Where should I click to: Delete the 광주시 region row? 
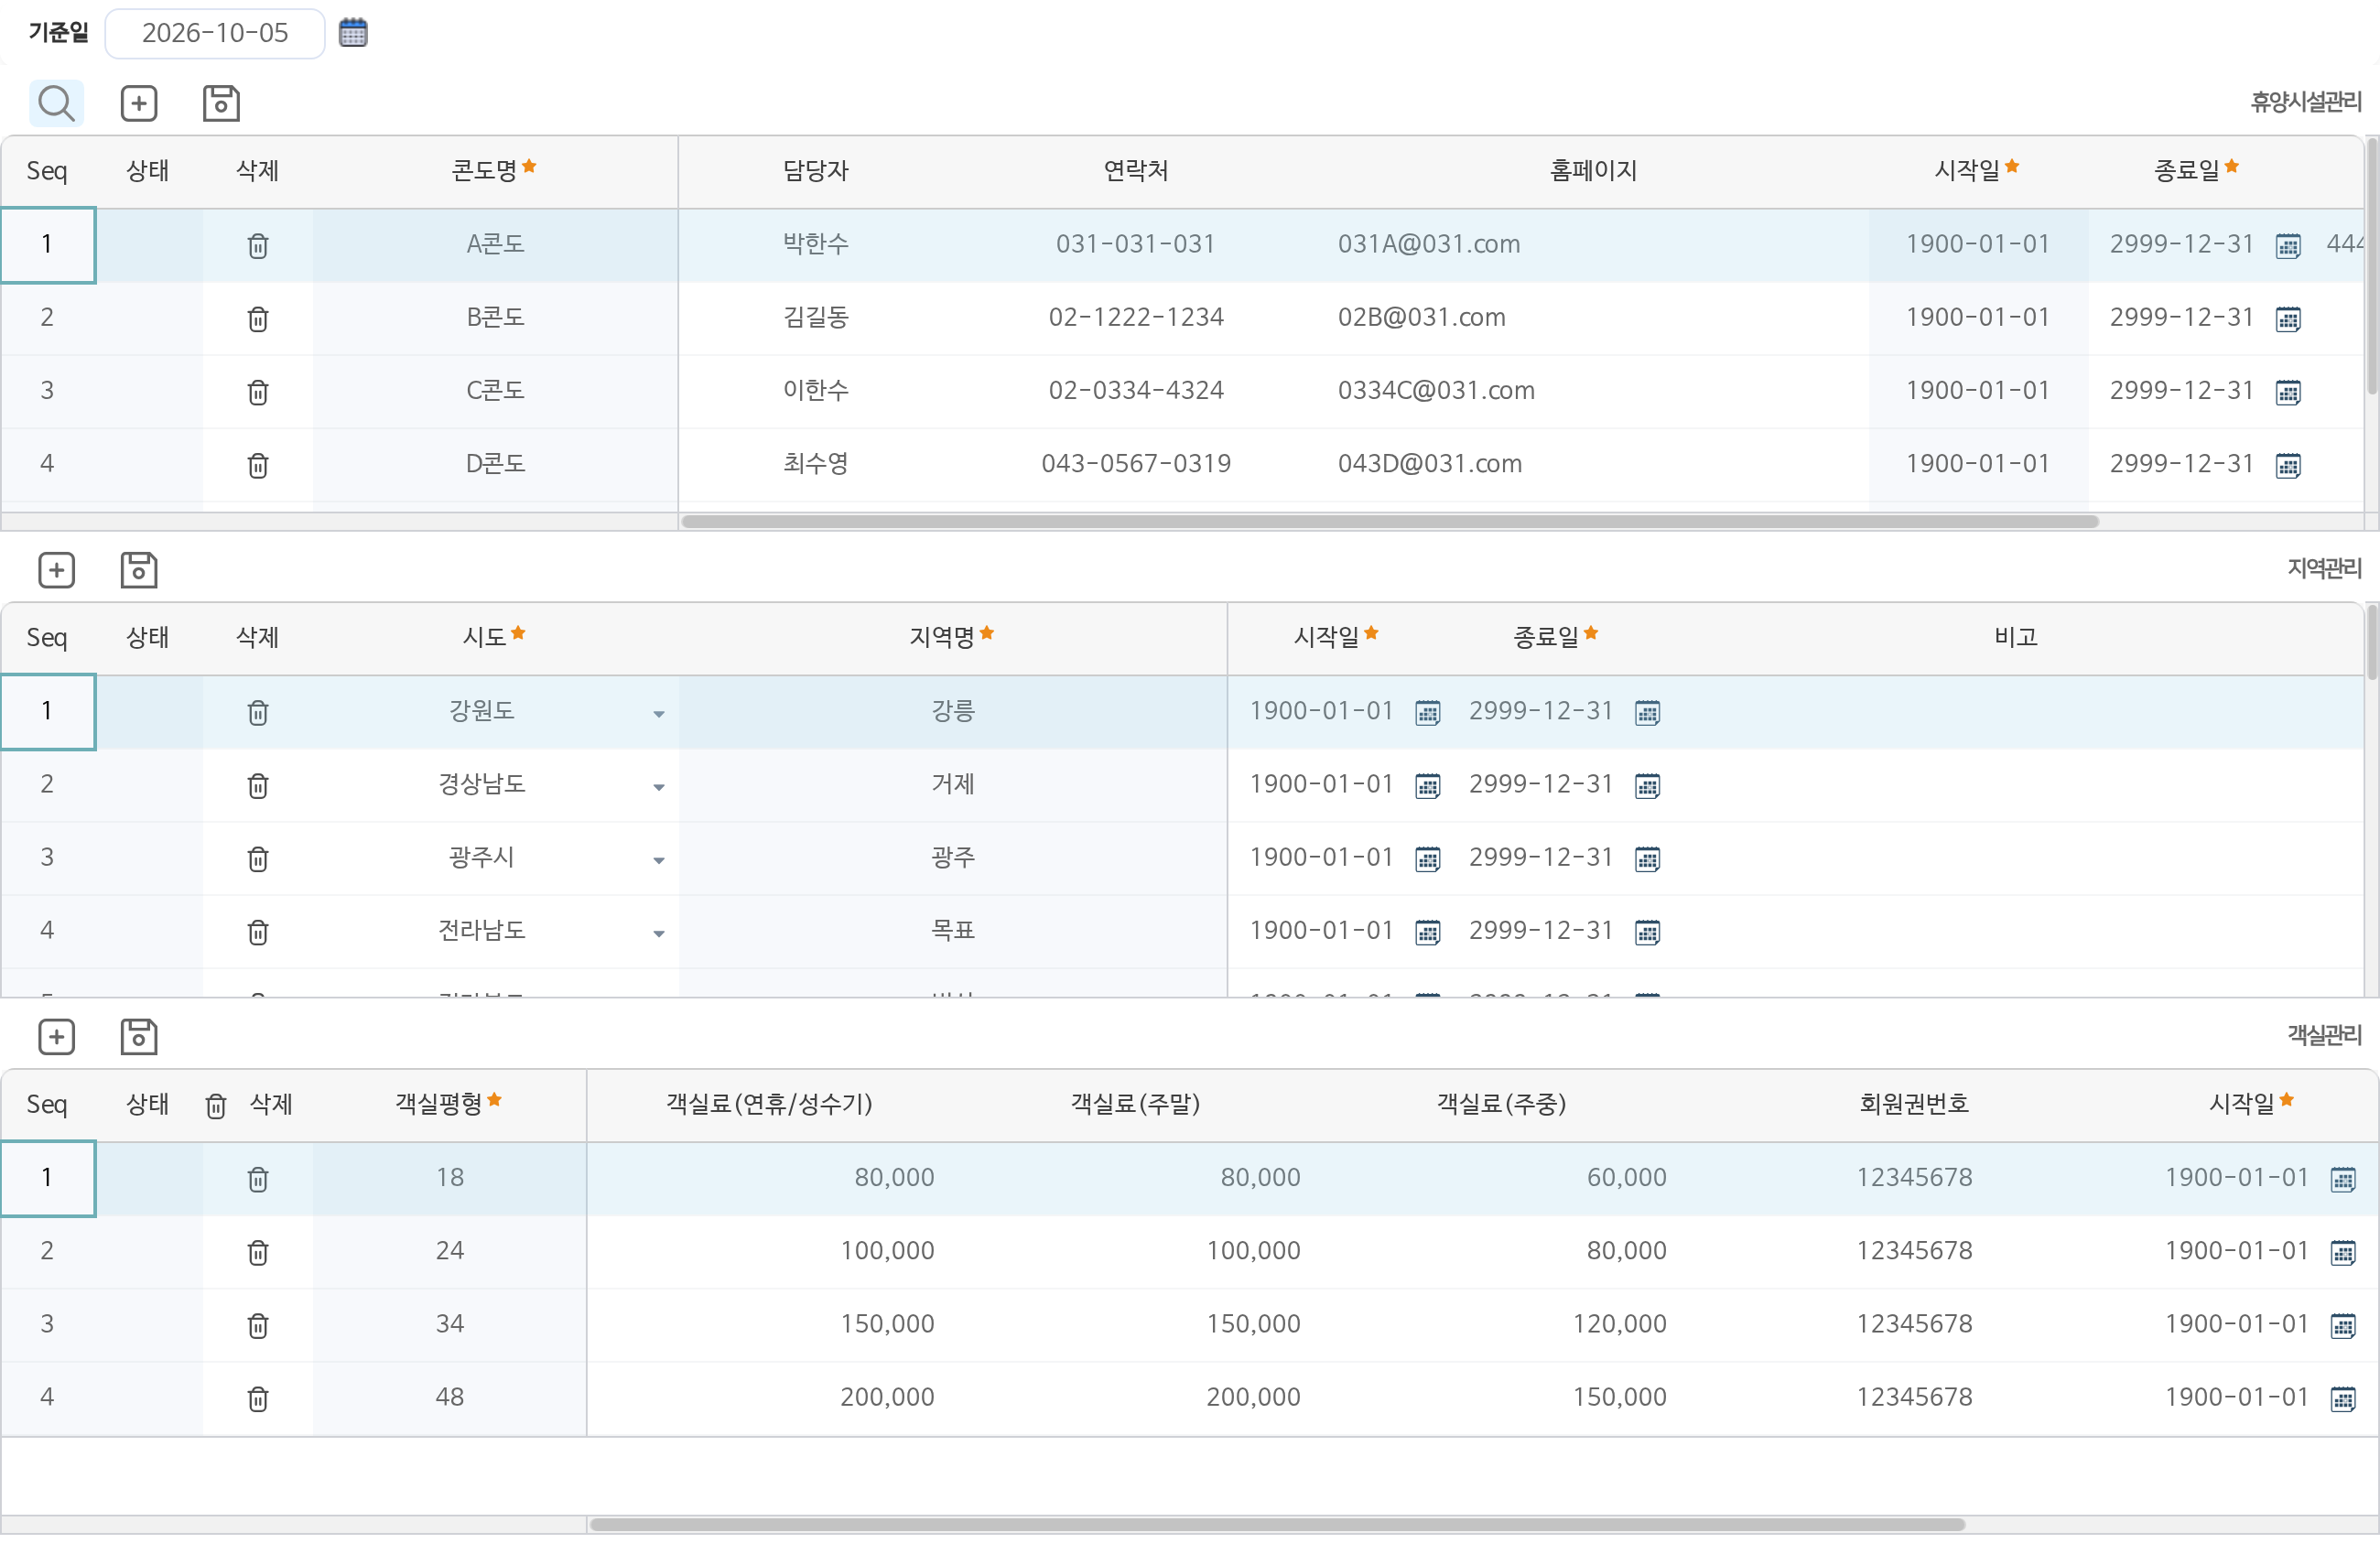pyautogui.click(x=258, y=859)
